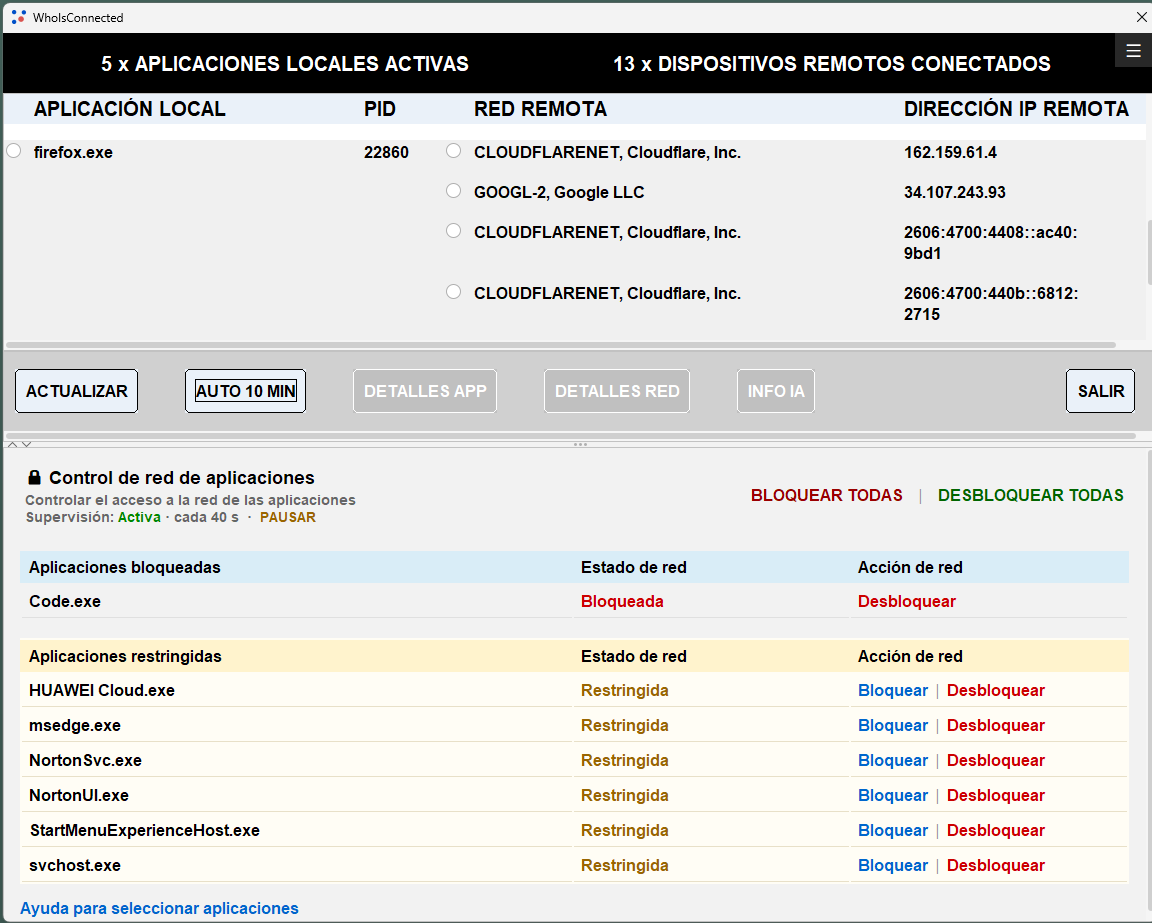Click the ACTUALIZAR button
This screenshot has height=923, width=1152.
click(x=76, y=391)
